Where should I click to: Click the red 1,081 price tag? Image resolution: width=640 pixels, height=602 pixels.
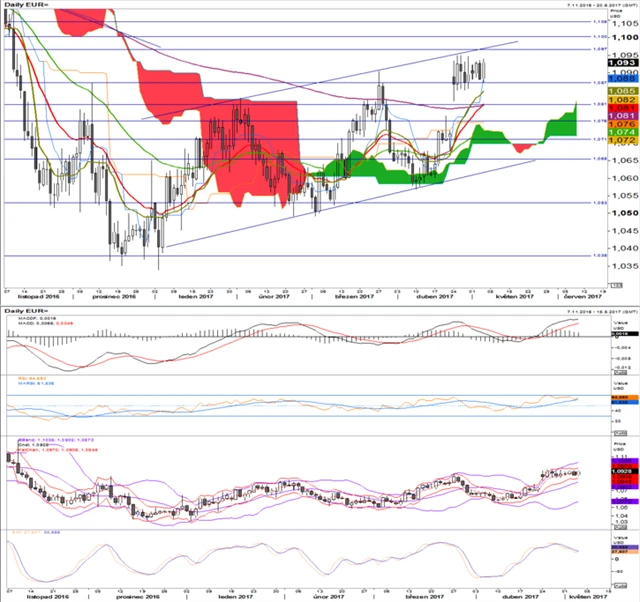pyautogui.click(x=622, y=108)
